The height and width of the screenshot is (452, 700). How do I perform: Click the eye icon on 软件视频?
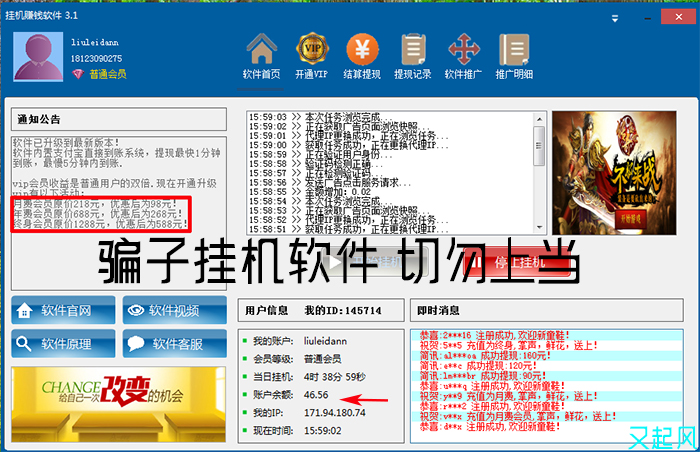pyautogui.click(x=136, y=310)
